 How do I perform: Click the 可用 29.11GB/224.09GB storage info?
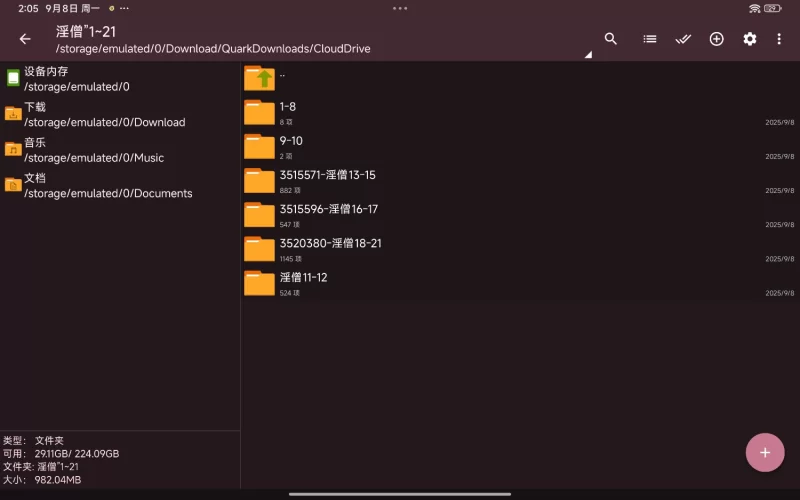click(x=61, y=454)
